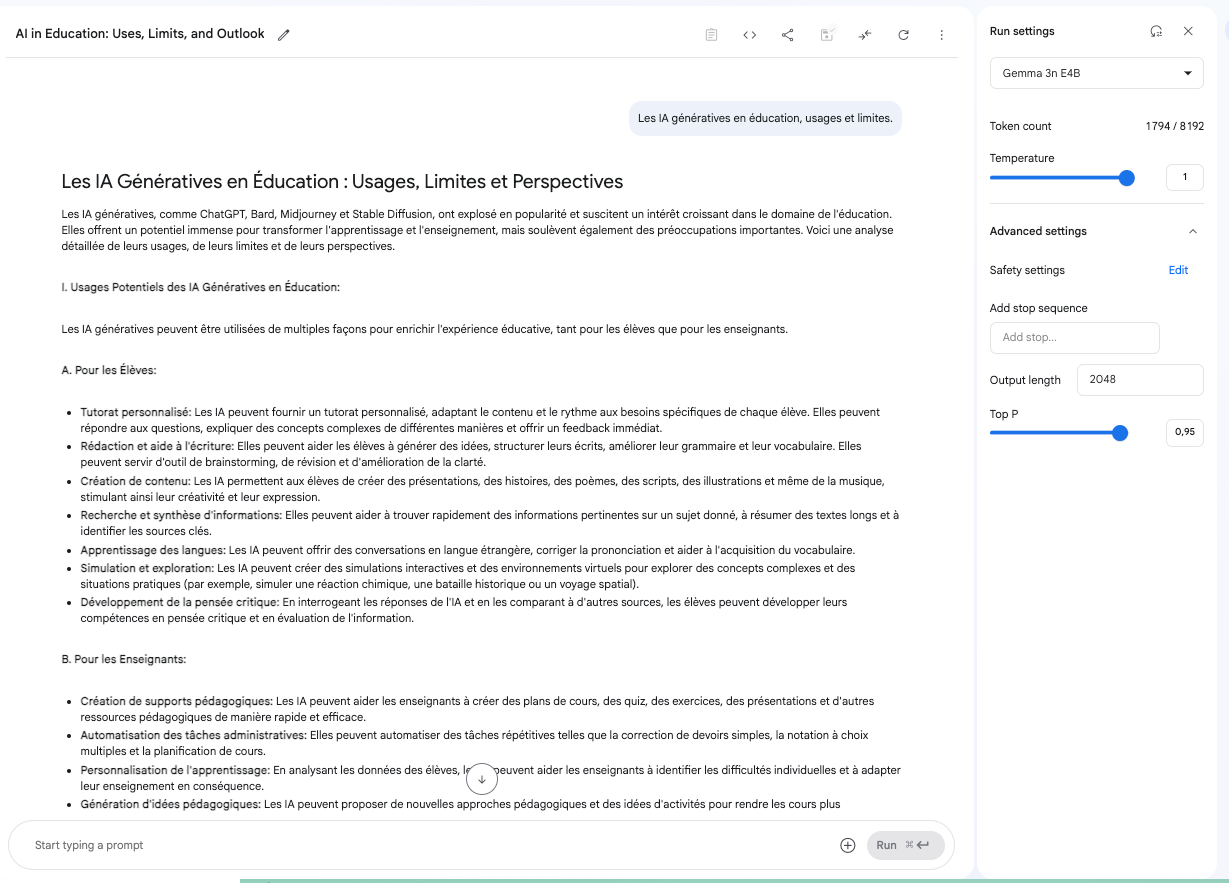
Task: Click the Top P slider handle
Action: click(x=1120, y=433)
